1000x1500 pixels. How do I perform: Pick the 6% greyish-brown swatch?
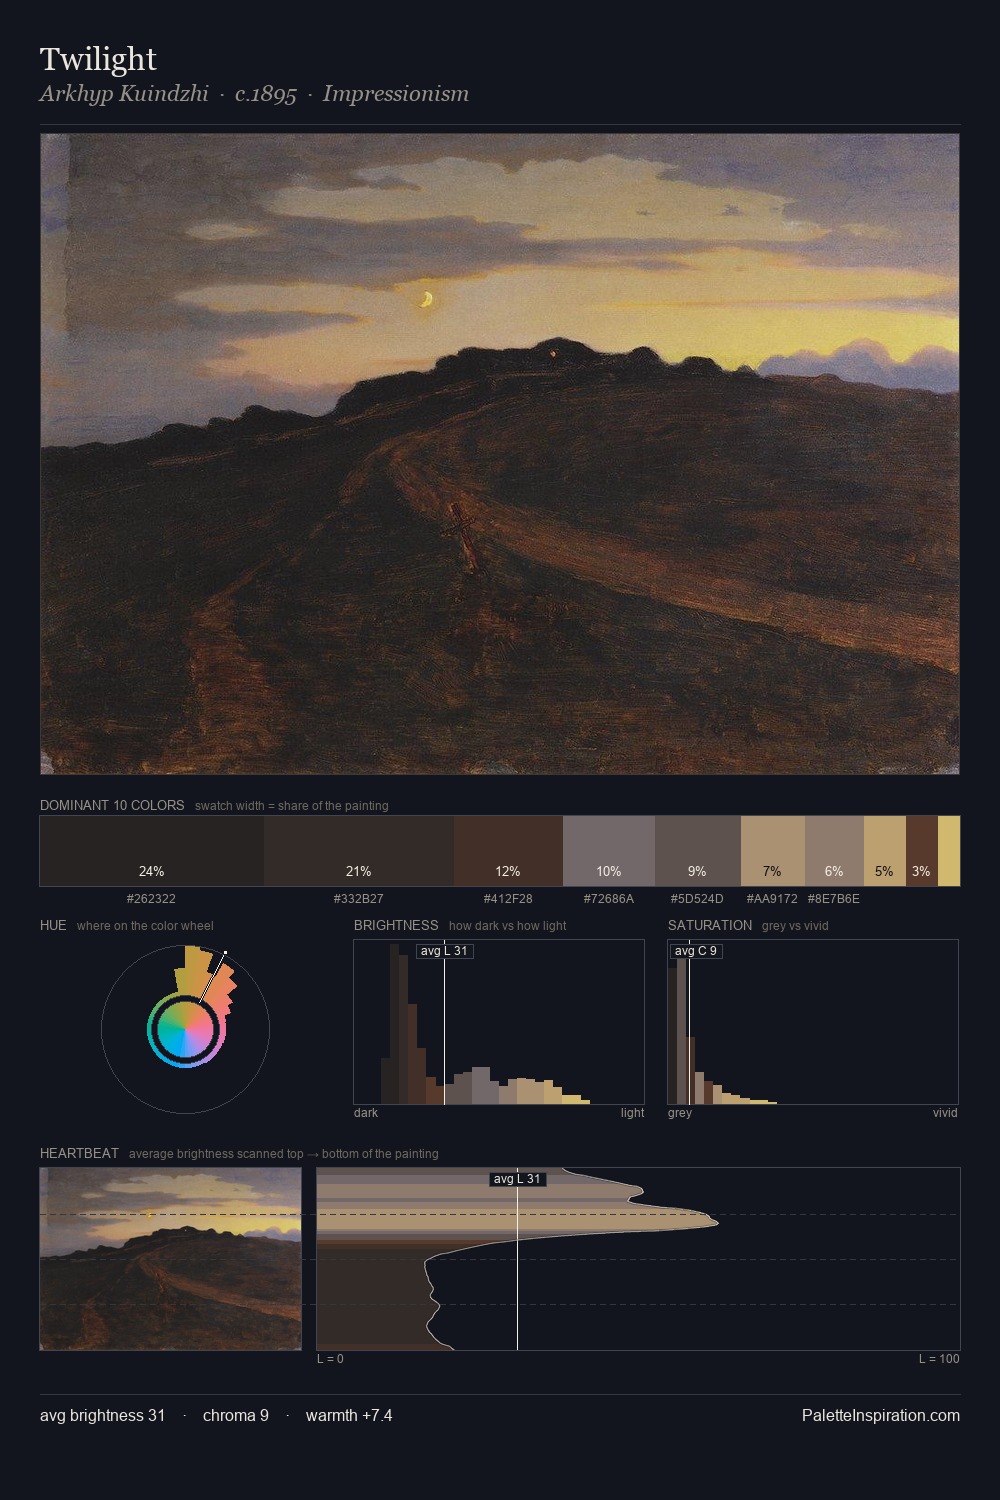(834, 851)
